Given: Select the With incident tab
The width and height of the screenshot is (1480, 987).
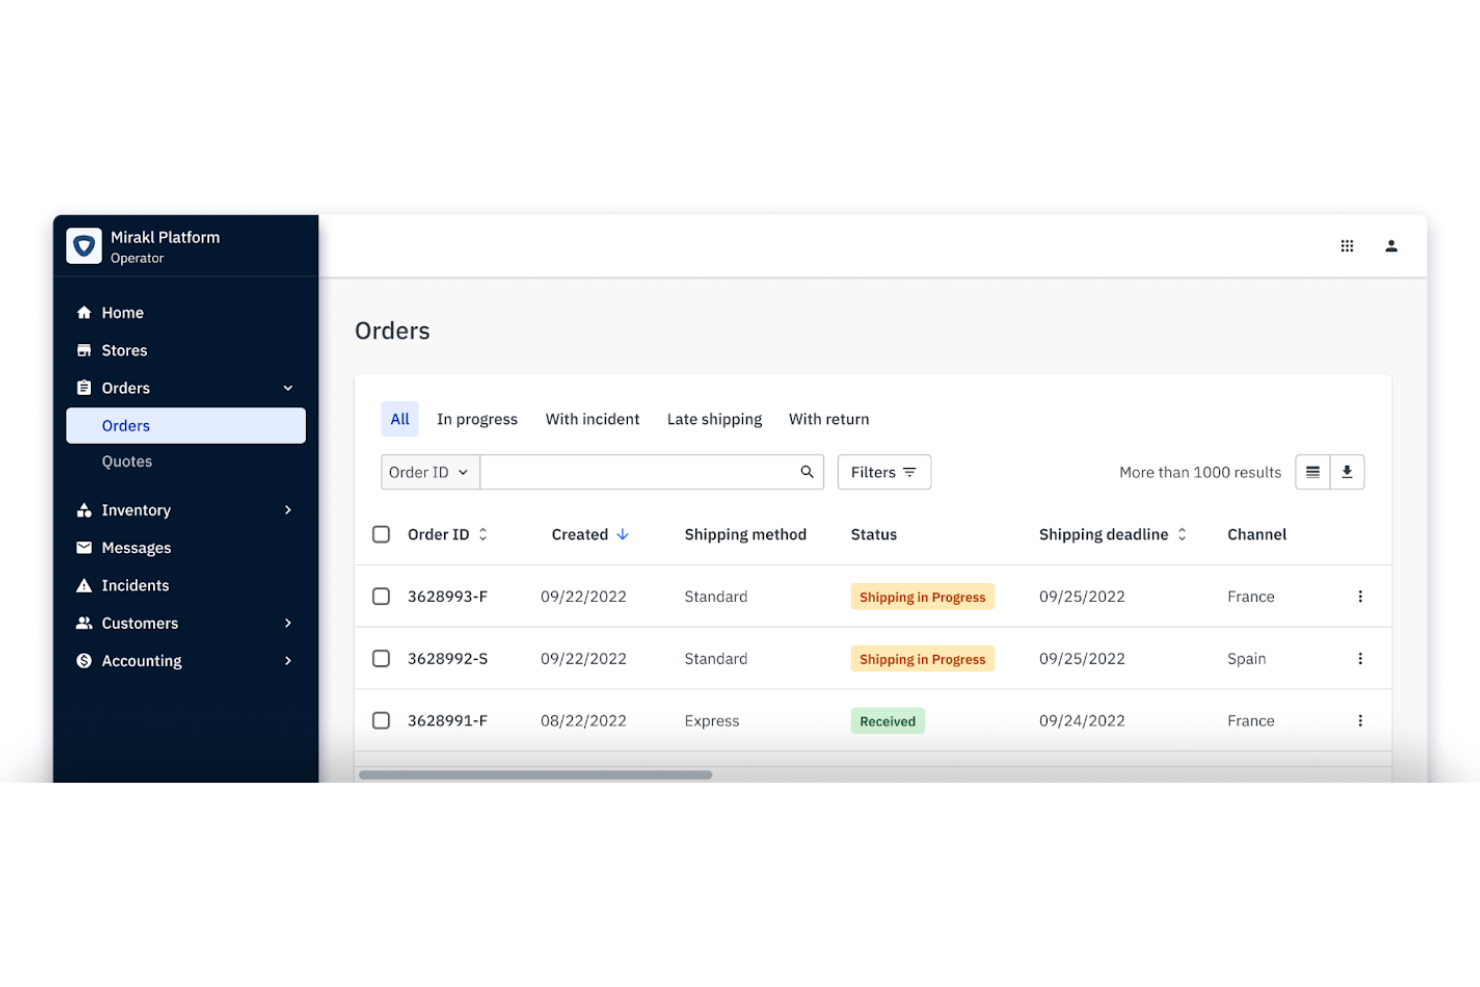Looking at the screenshot, I should [592, 419].
